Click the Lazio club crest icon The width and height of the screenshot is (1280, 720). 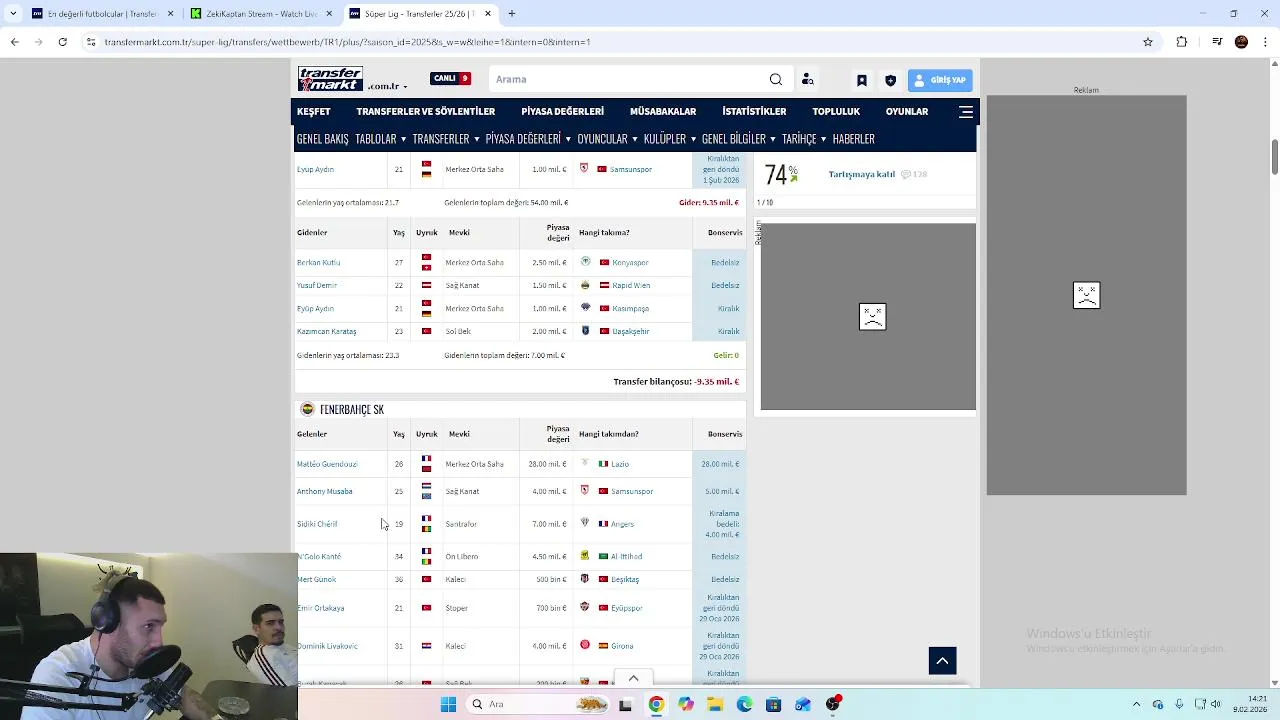click(585, 463)
